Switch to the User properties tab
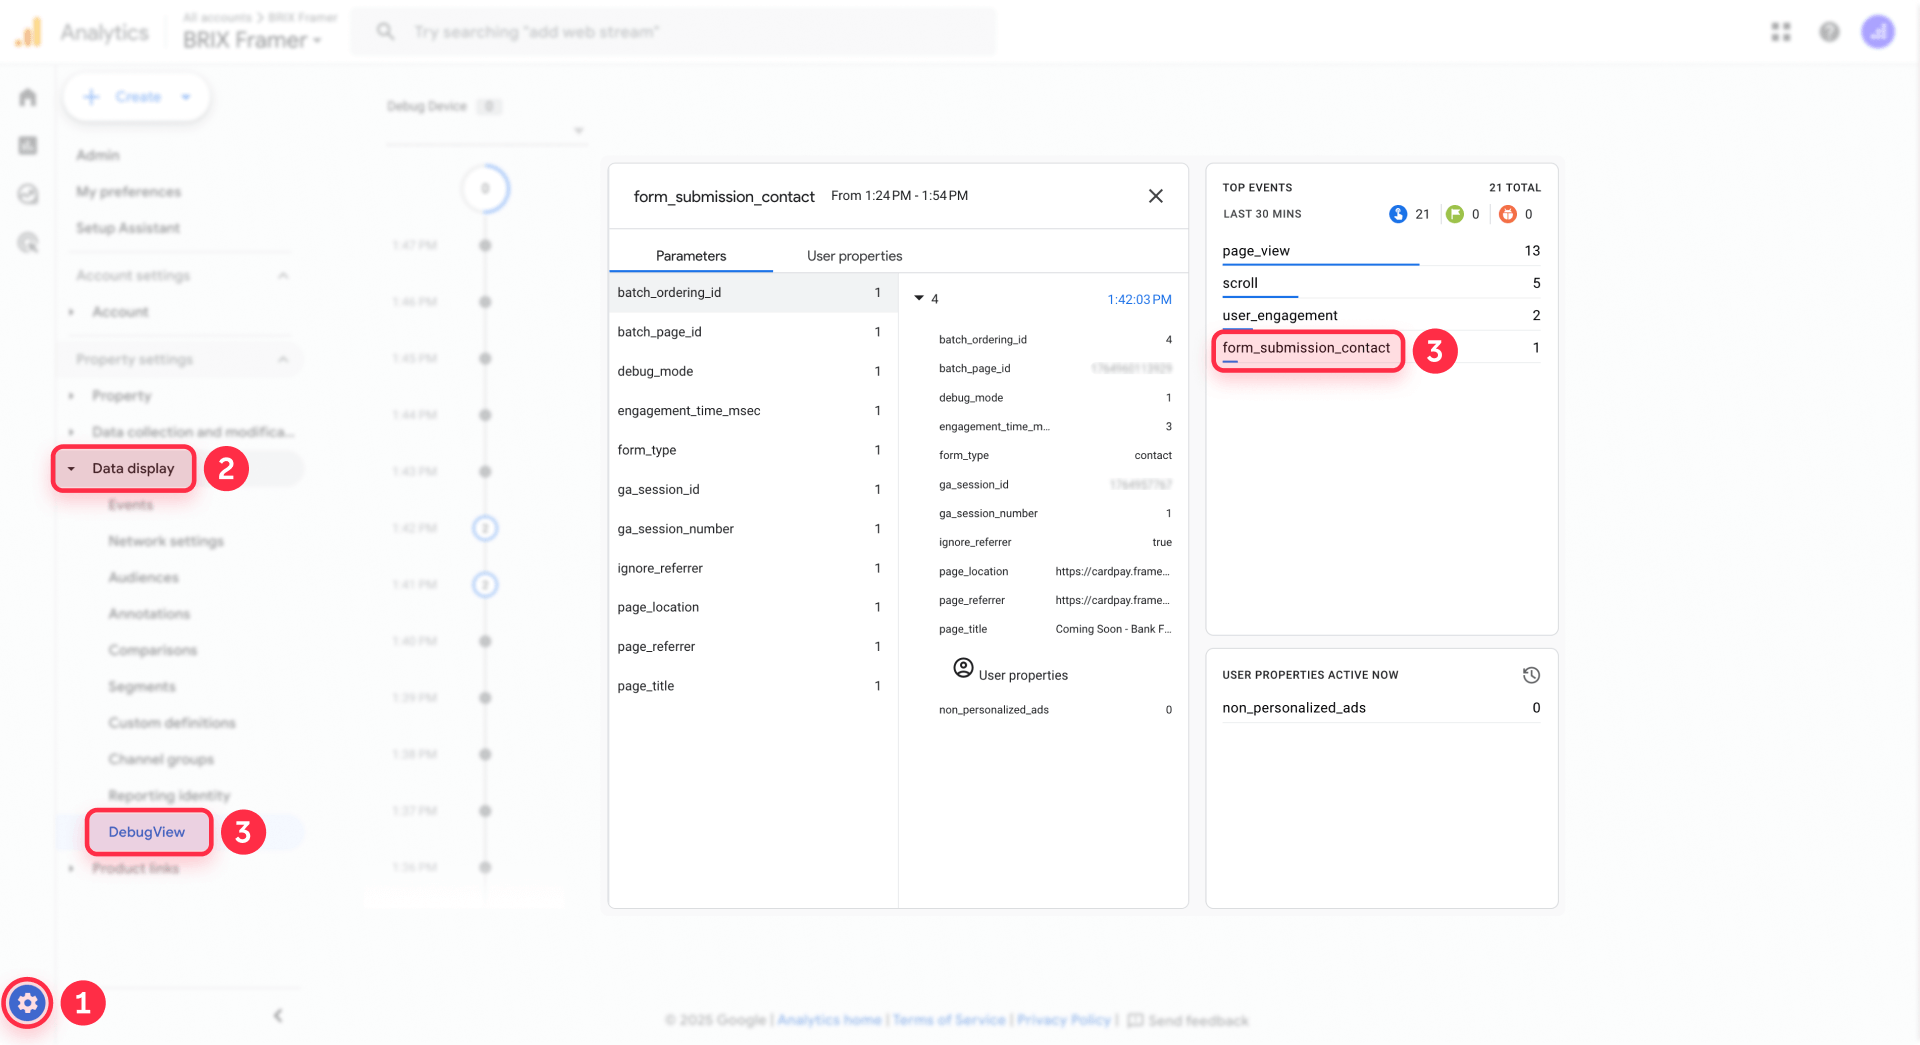This screenshot has width=1920, height=1045. coord(854,256)
